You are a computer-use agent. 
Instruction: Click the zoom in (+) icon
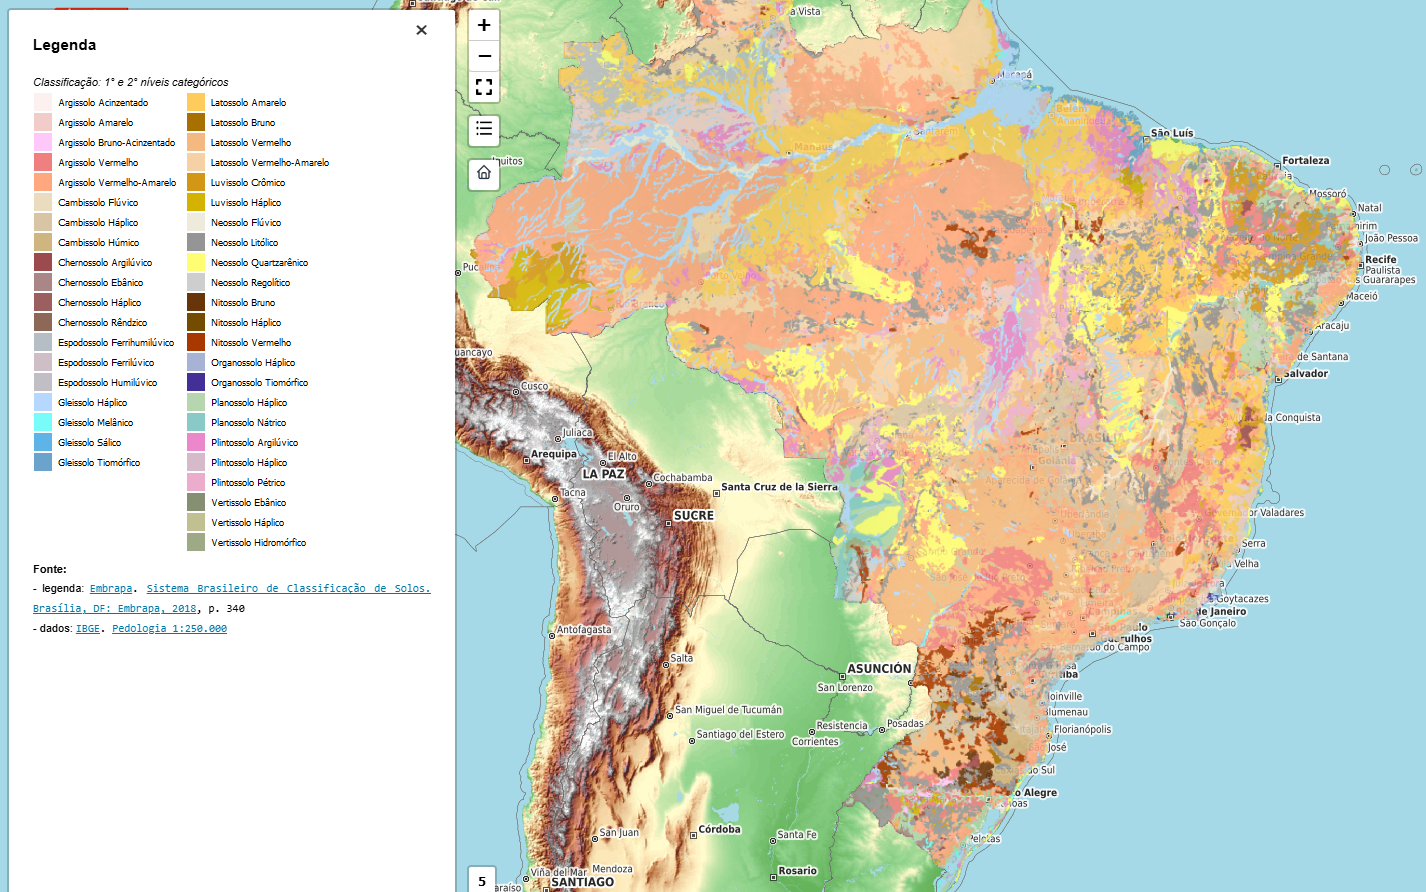pyautogui.click(x=483, y=24)
